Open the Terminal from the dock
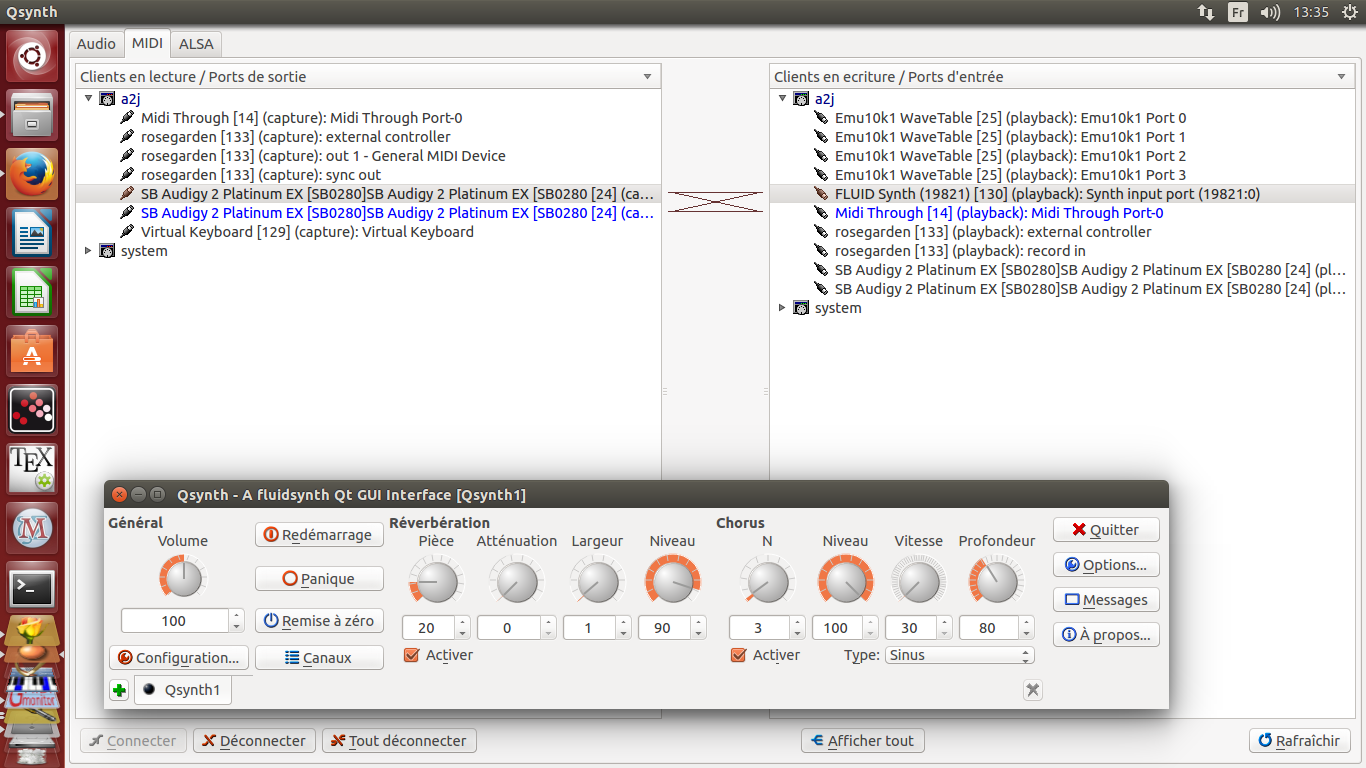Screen dimensions: 1366x768 (32, 587)
